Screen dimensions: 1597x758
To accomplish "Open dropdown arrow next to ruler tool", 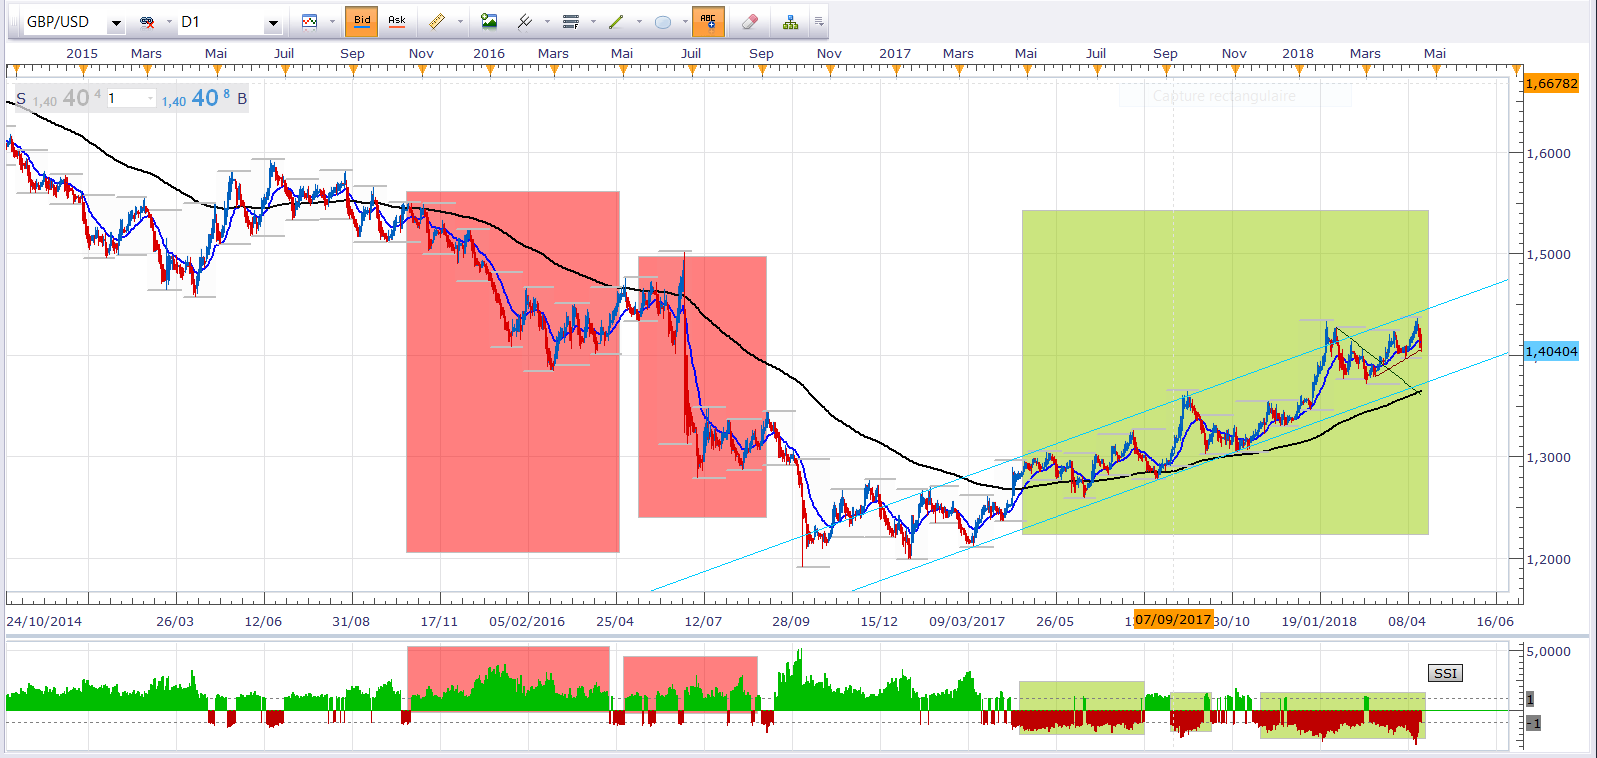I will tap(460, 22).
